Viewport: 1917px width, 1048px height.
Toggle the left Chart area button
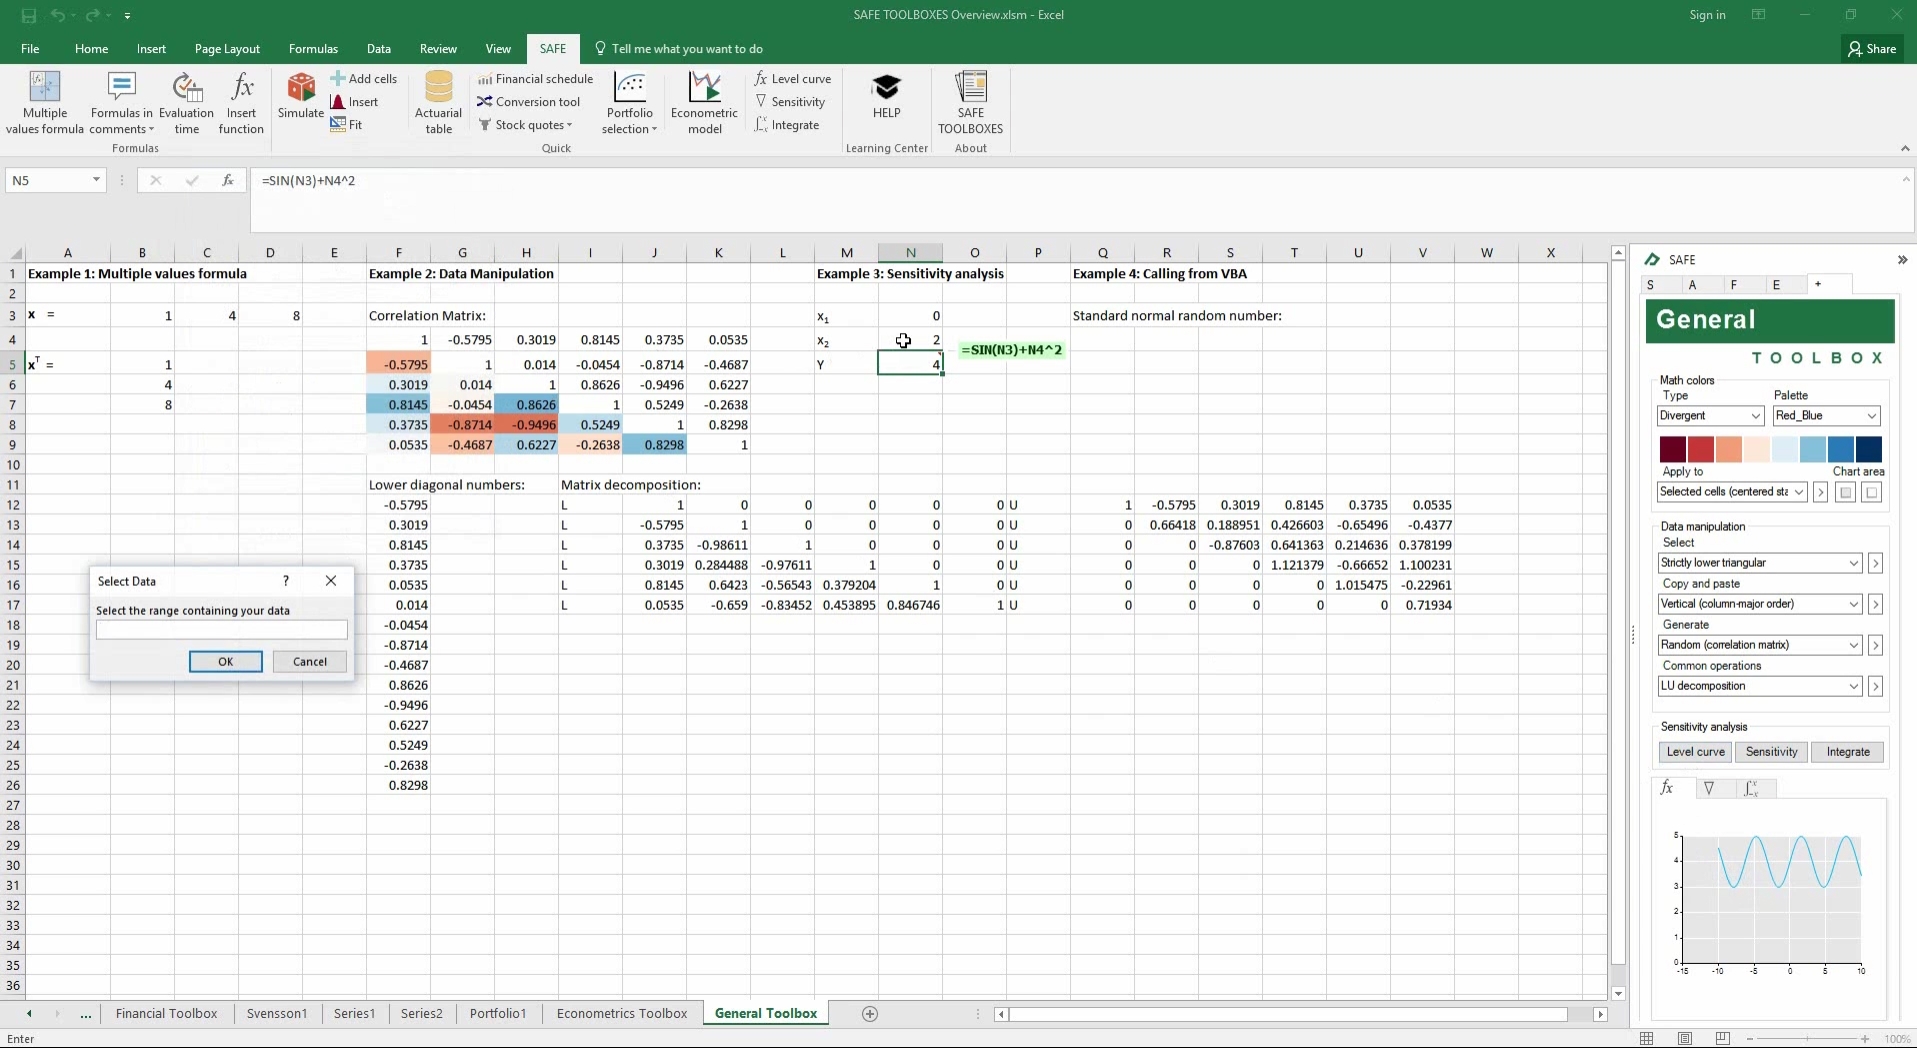coord(1846,492)
